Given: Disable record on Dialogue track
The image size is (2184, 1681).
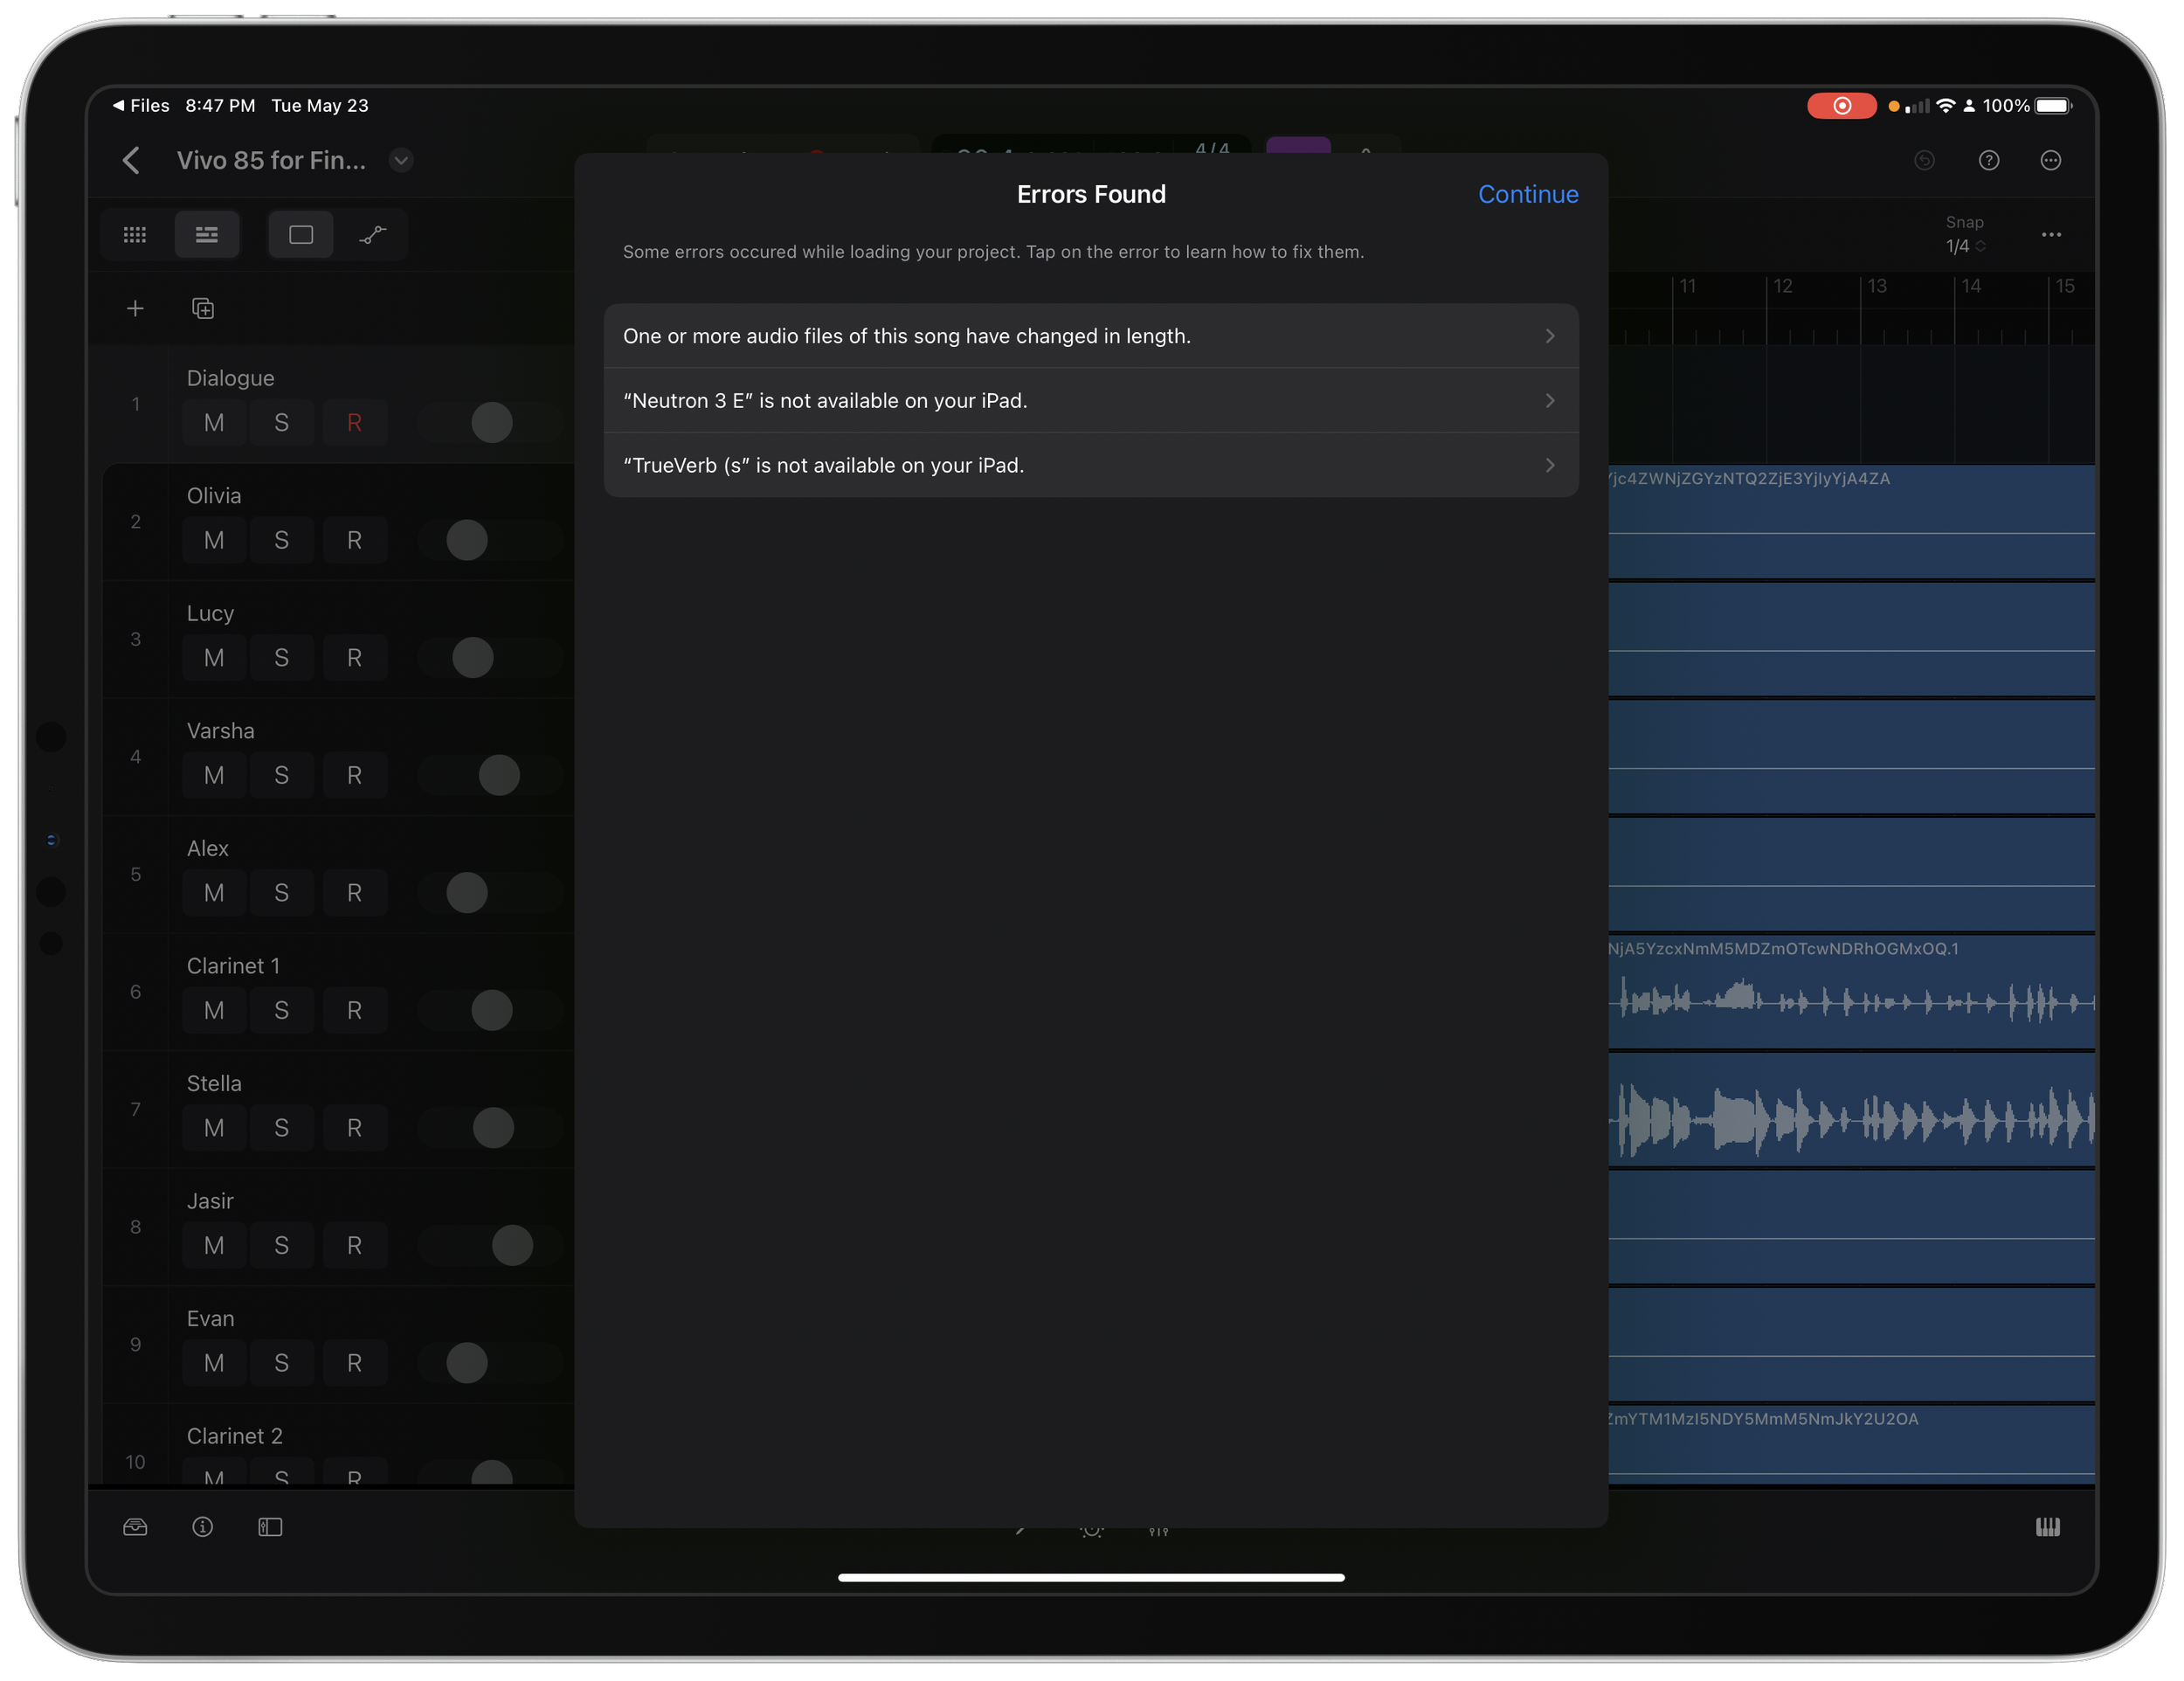Looking at the screenshot, I should [354, 423].
